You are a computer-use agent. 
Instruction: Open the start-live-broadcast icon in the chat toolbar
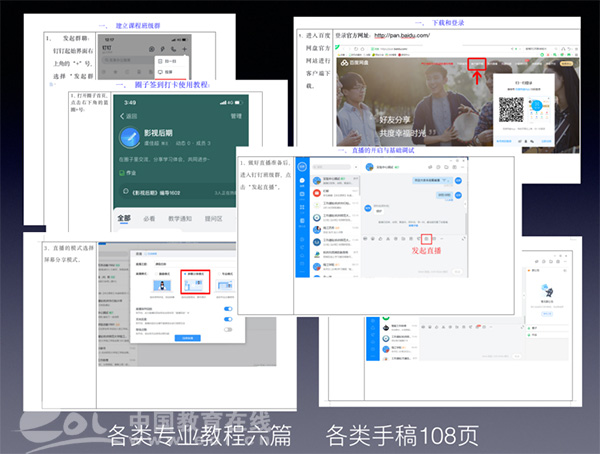[427, 239]
